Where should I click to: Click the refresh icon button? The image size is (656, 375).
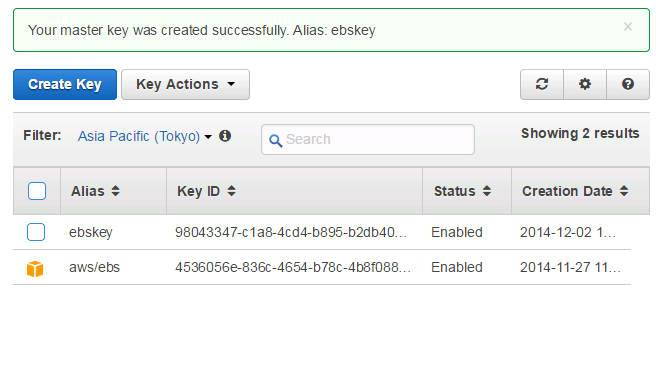542,84
